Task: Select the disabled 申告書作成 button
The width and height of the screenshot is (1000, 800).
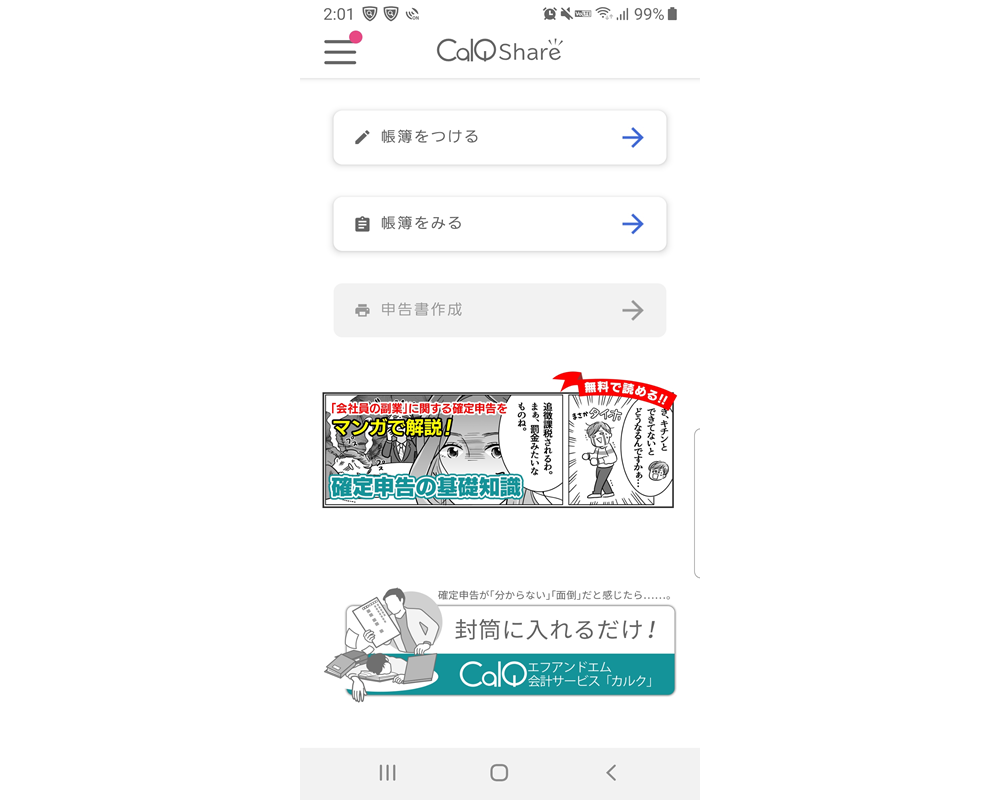Action: point(499,310)
